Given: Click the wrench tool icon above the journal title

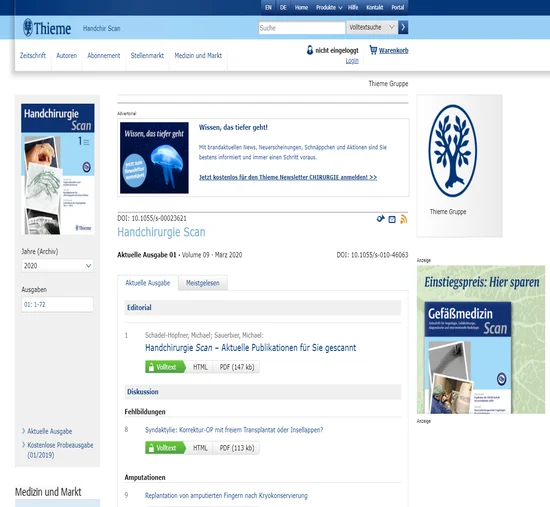Looking at the screenshot, I should (x=381, y=219).
